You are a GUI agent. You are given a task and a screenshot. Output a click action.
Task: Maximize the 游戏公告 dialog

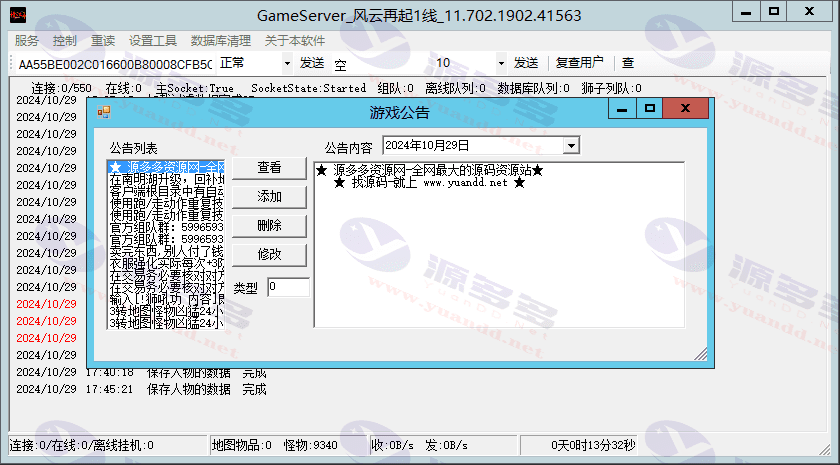(650, 108)
